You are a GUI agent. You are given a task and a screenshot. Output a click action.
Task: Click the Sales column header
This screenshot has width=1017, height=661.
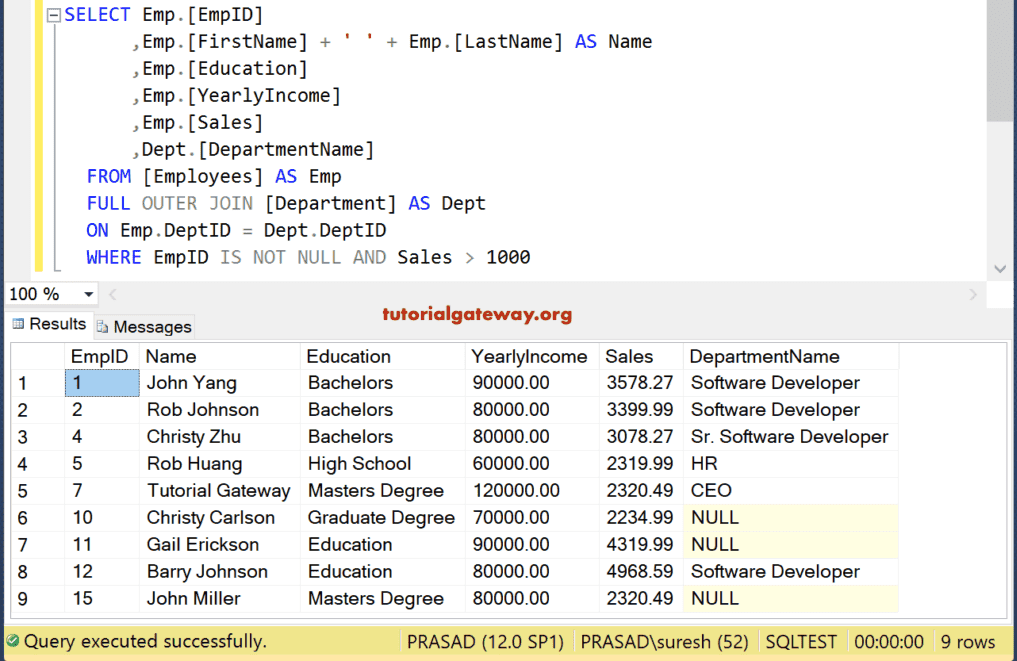tap(629, 356)
